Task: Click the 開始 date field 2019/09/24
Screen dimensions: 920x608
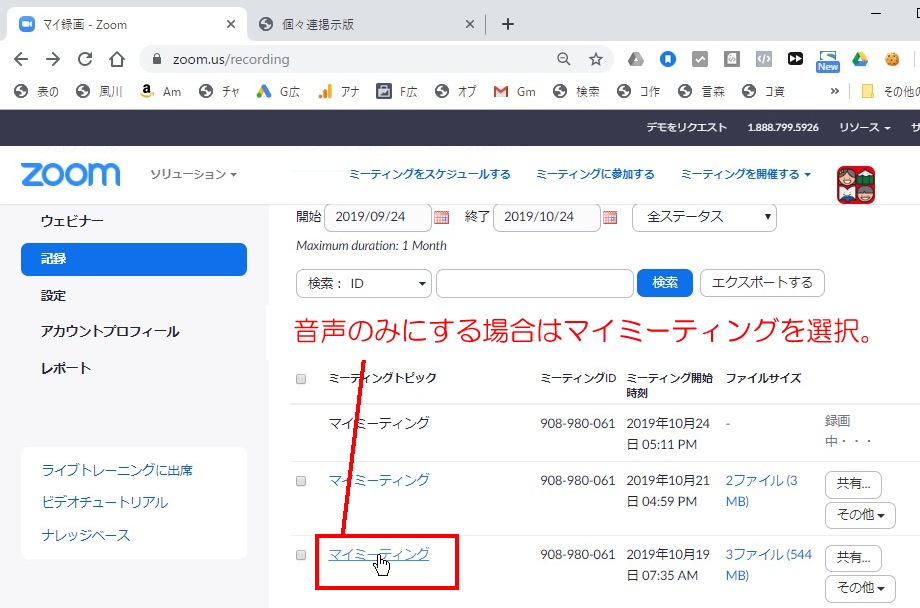Action: tap(378, 217)
